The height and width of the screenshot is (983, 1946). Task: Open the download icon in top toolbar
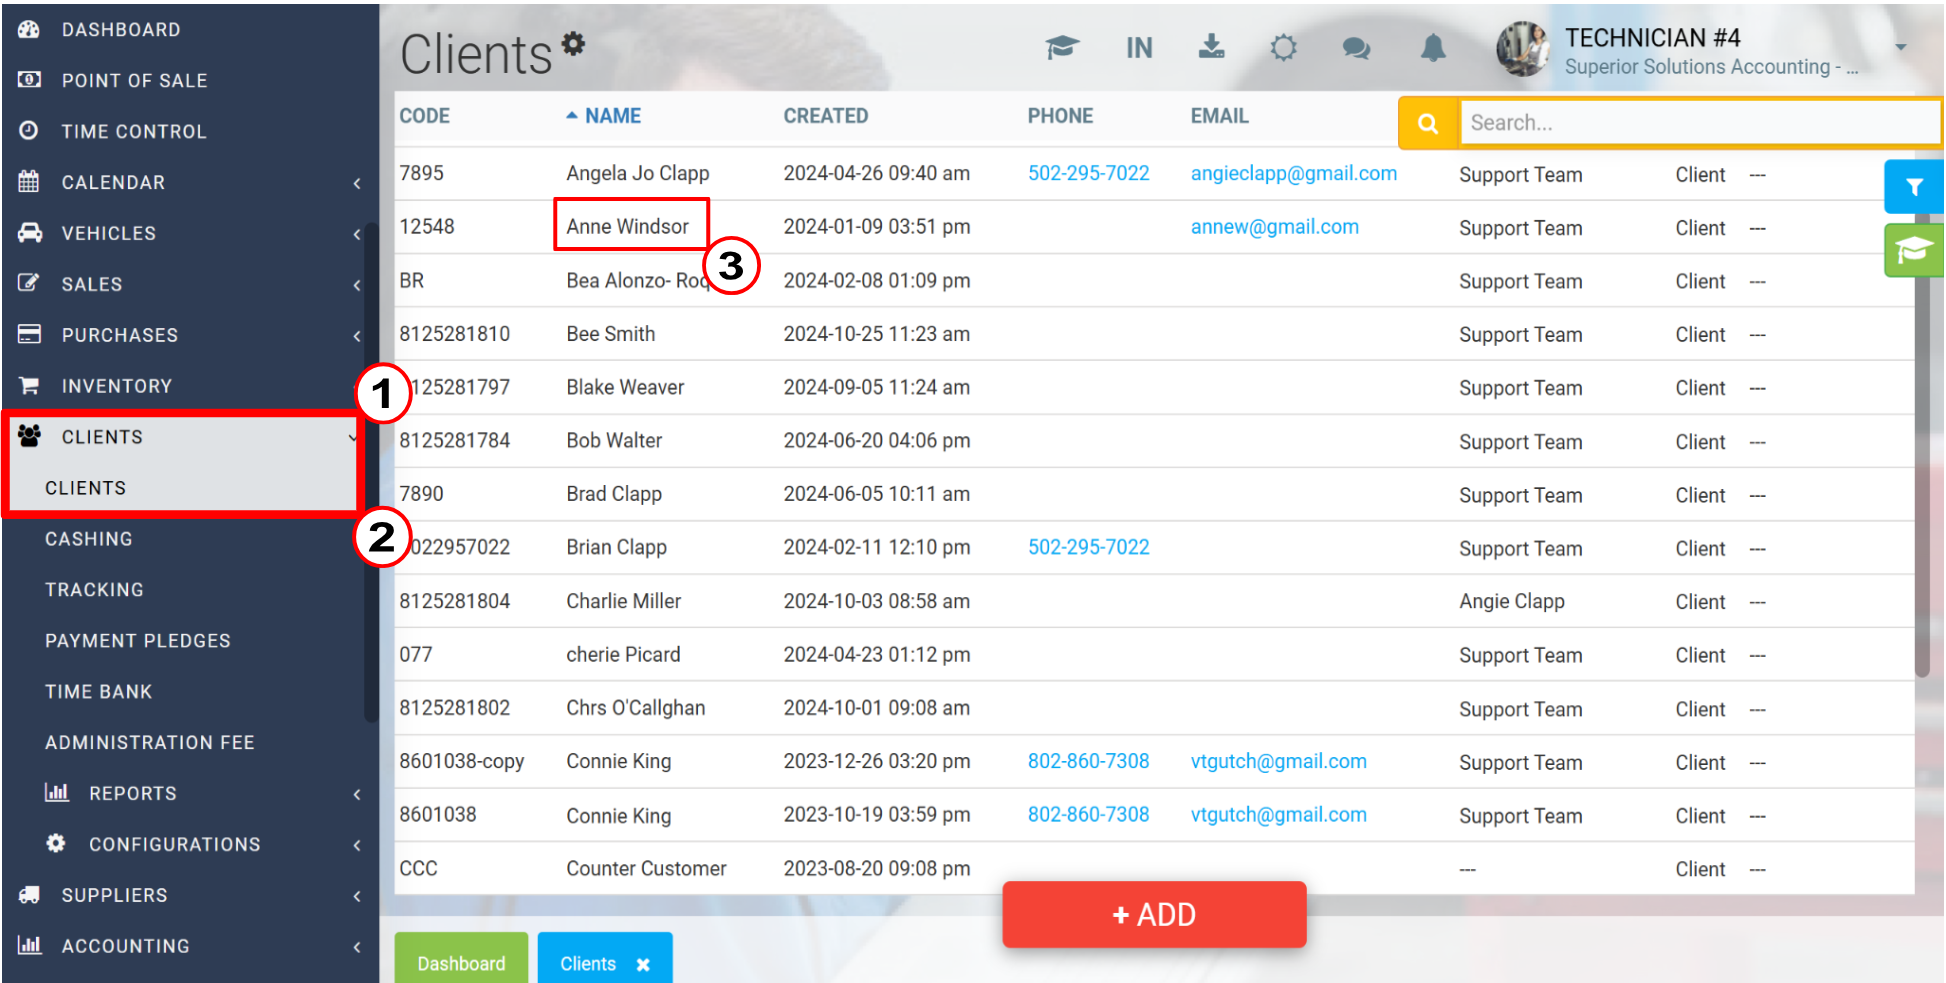click(1211, 46)
